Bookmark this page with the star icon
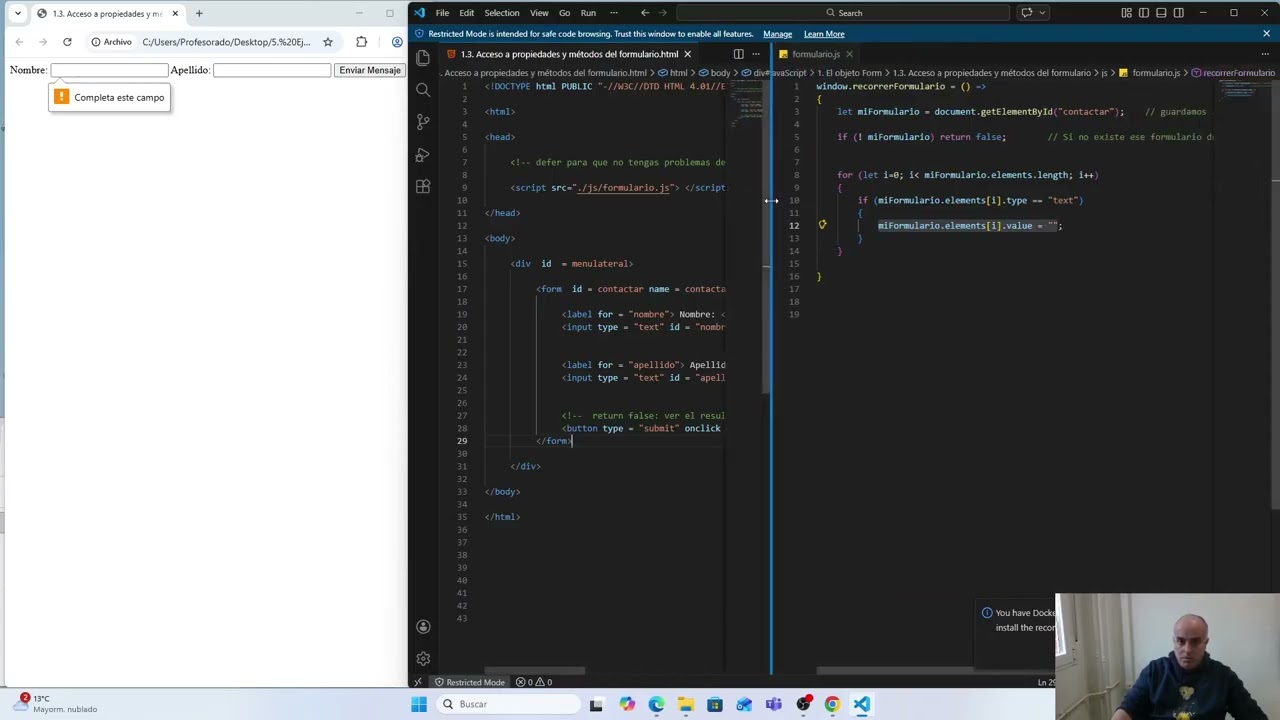Viewport: 1280px width, 720px height. click(327, 42)
